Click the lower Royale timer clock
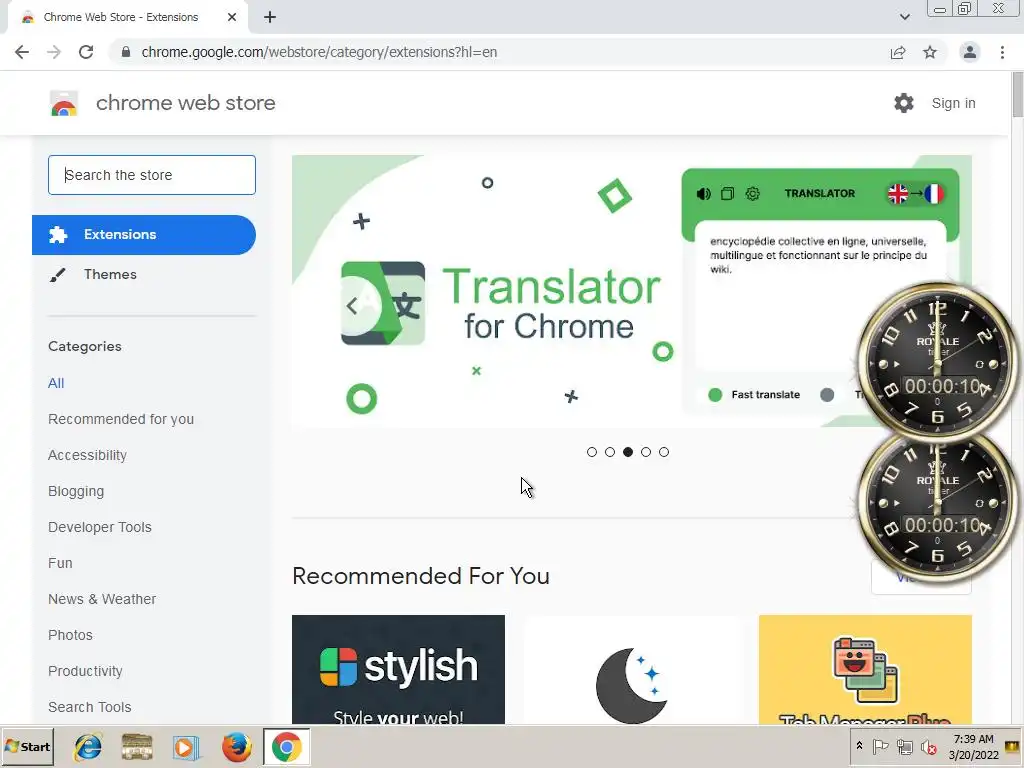 (x=937, y=507)
